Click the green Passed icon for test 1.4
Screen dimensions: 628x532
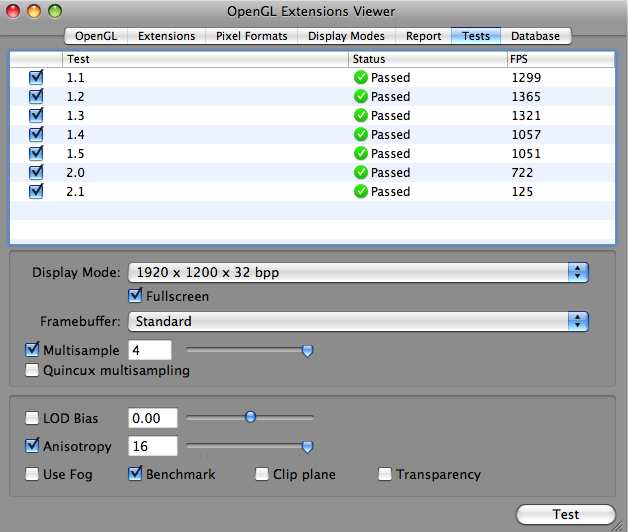pyautogui.click(x=361, y=135)
